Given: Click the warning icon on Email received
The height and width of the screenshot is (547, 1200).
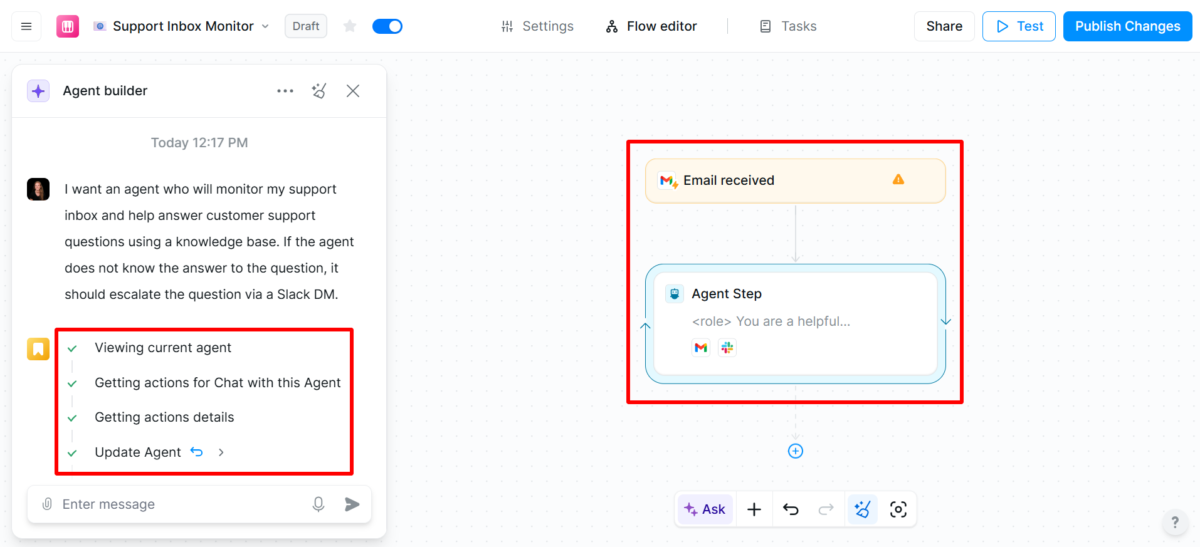Looking at the screenshot, I should (x=898, y=180).
